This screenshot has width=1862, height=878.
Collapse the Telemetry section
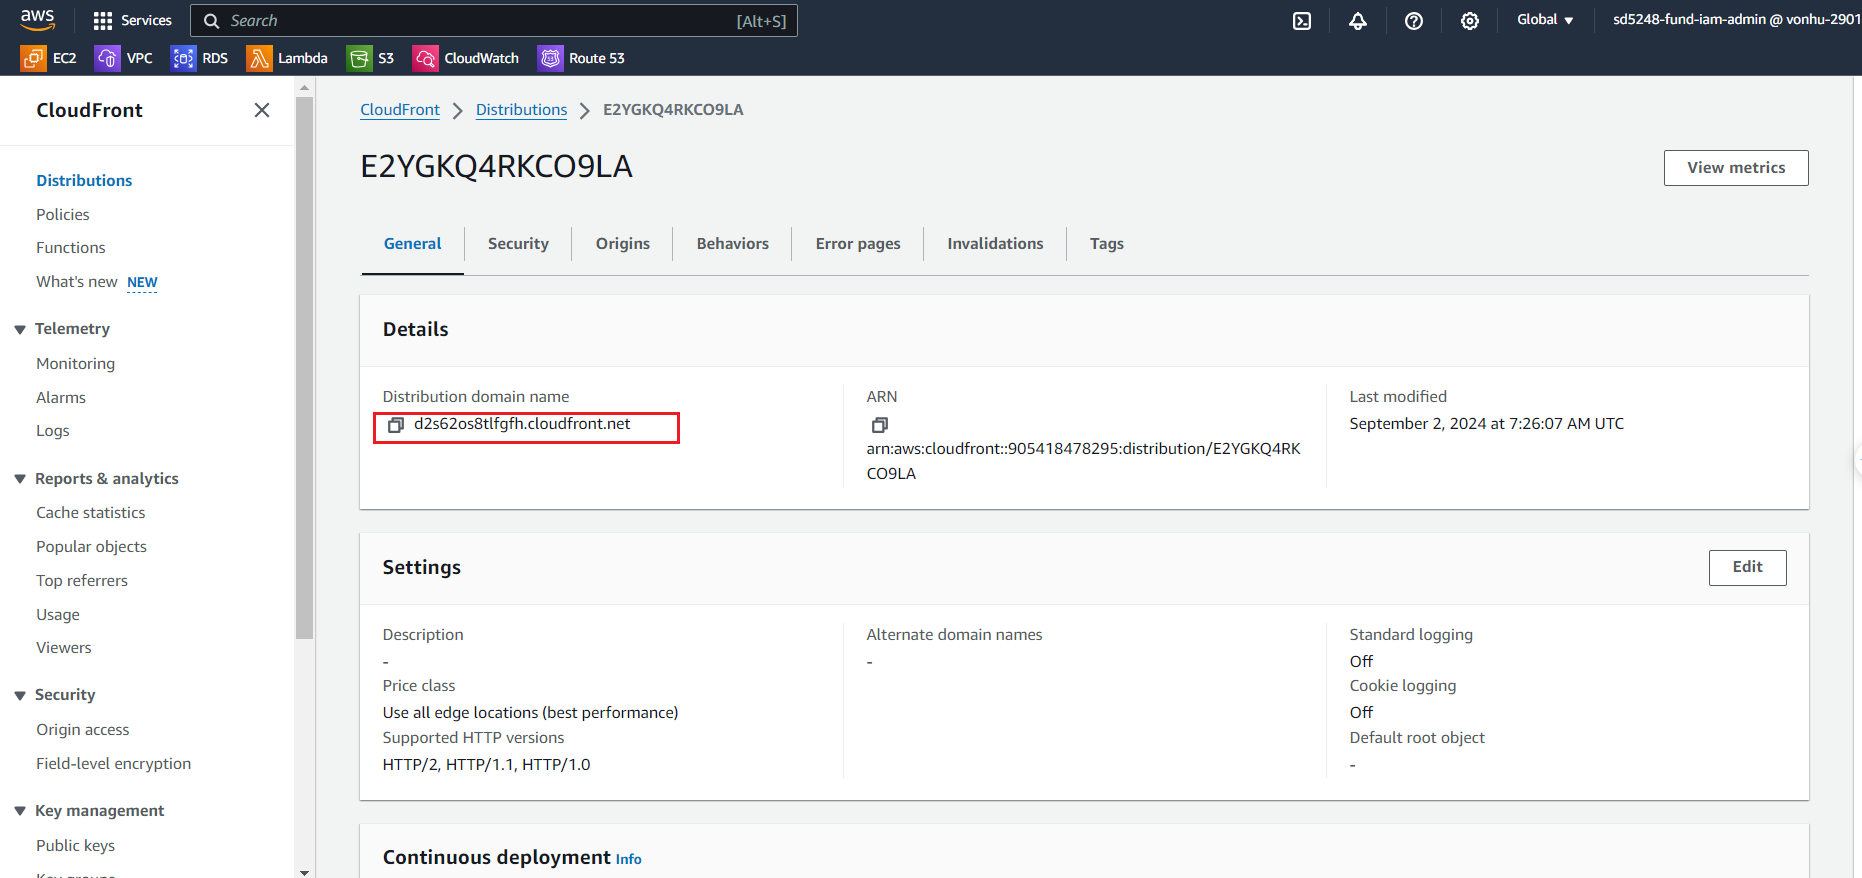tap(20, 329)
